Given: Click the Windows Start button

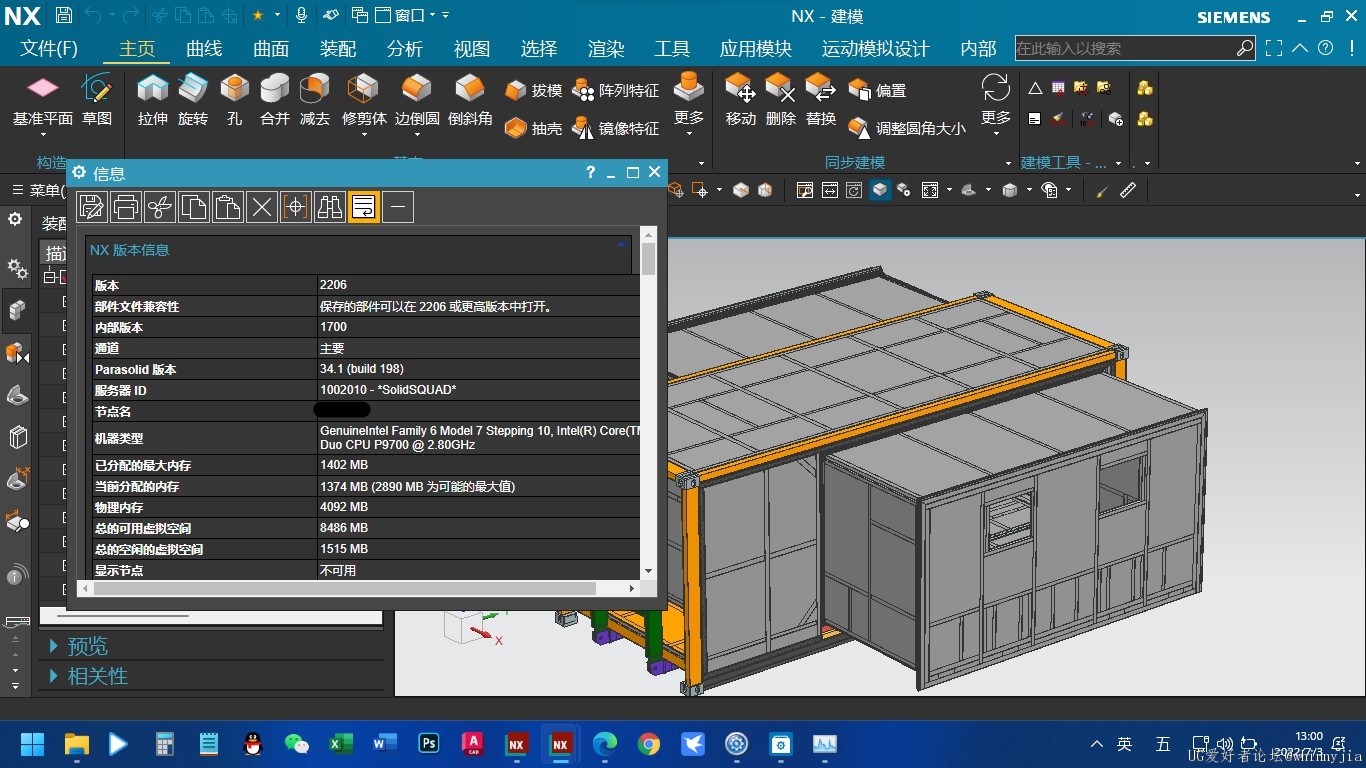Looking at the screenshot, I should point(32,744).
